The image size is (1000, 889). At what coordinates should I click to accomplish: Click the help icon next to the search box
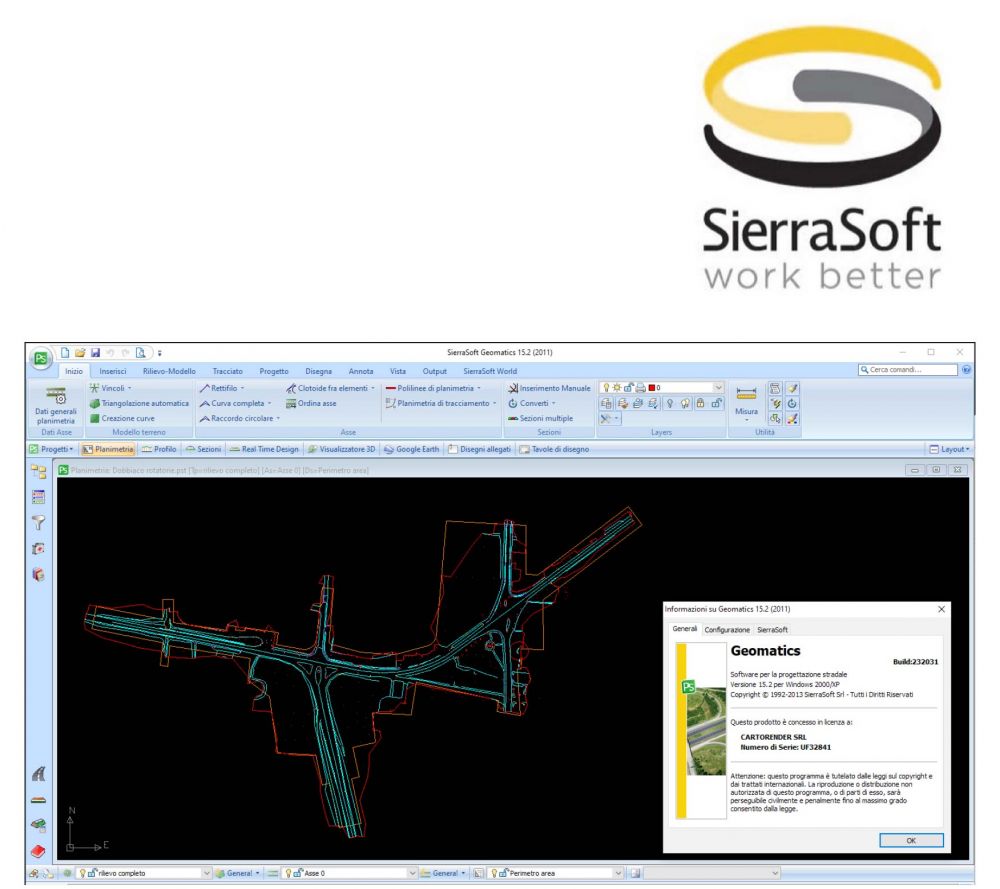[966, 370]
